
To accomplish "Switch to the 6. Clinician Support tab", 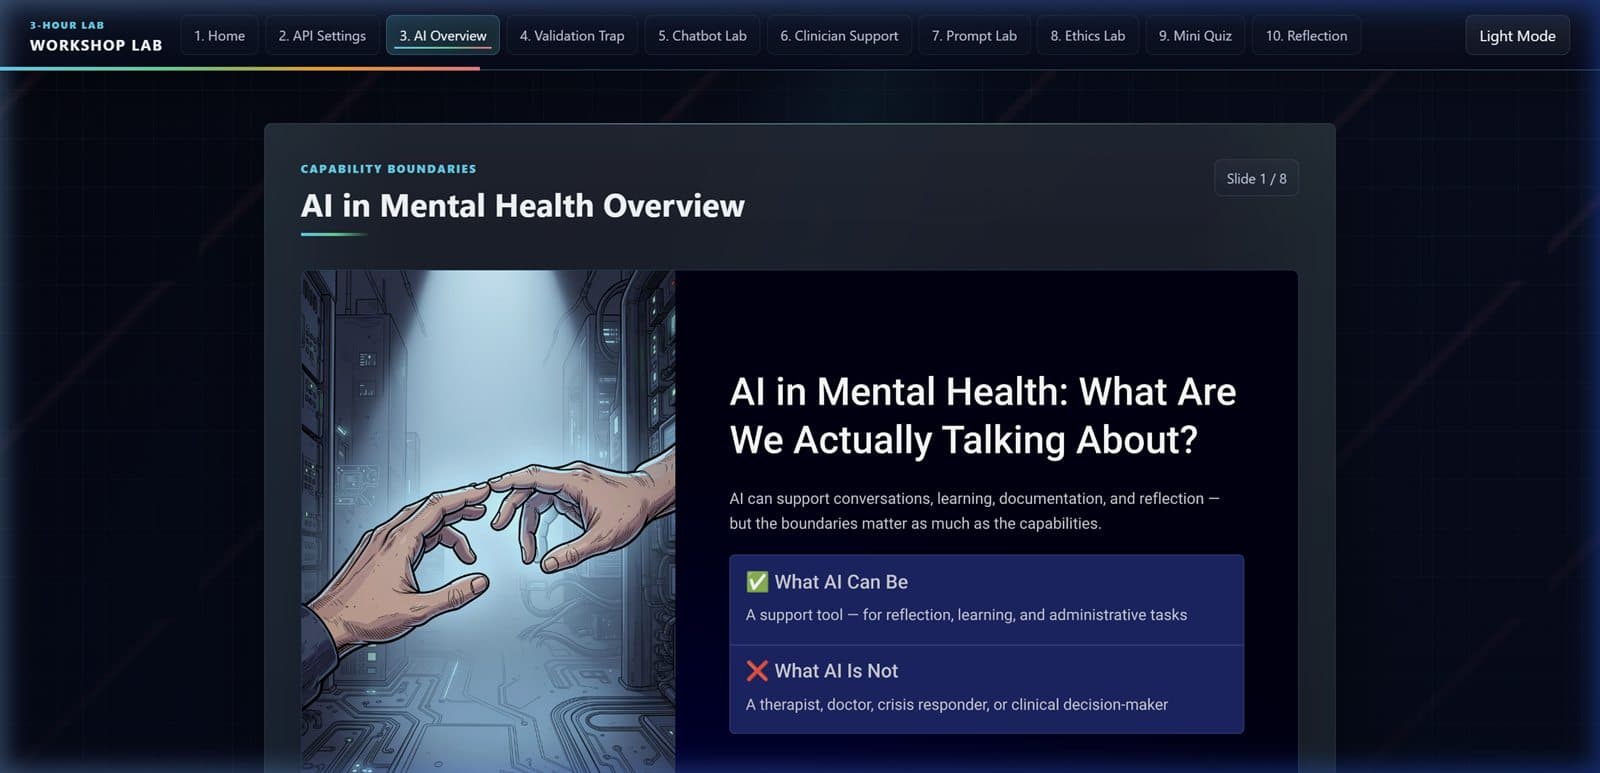I will click(x=839, y=36).
